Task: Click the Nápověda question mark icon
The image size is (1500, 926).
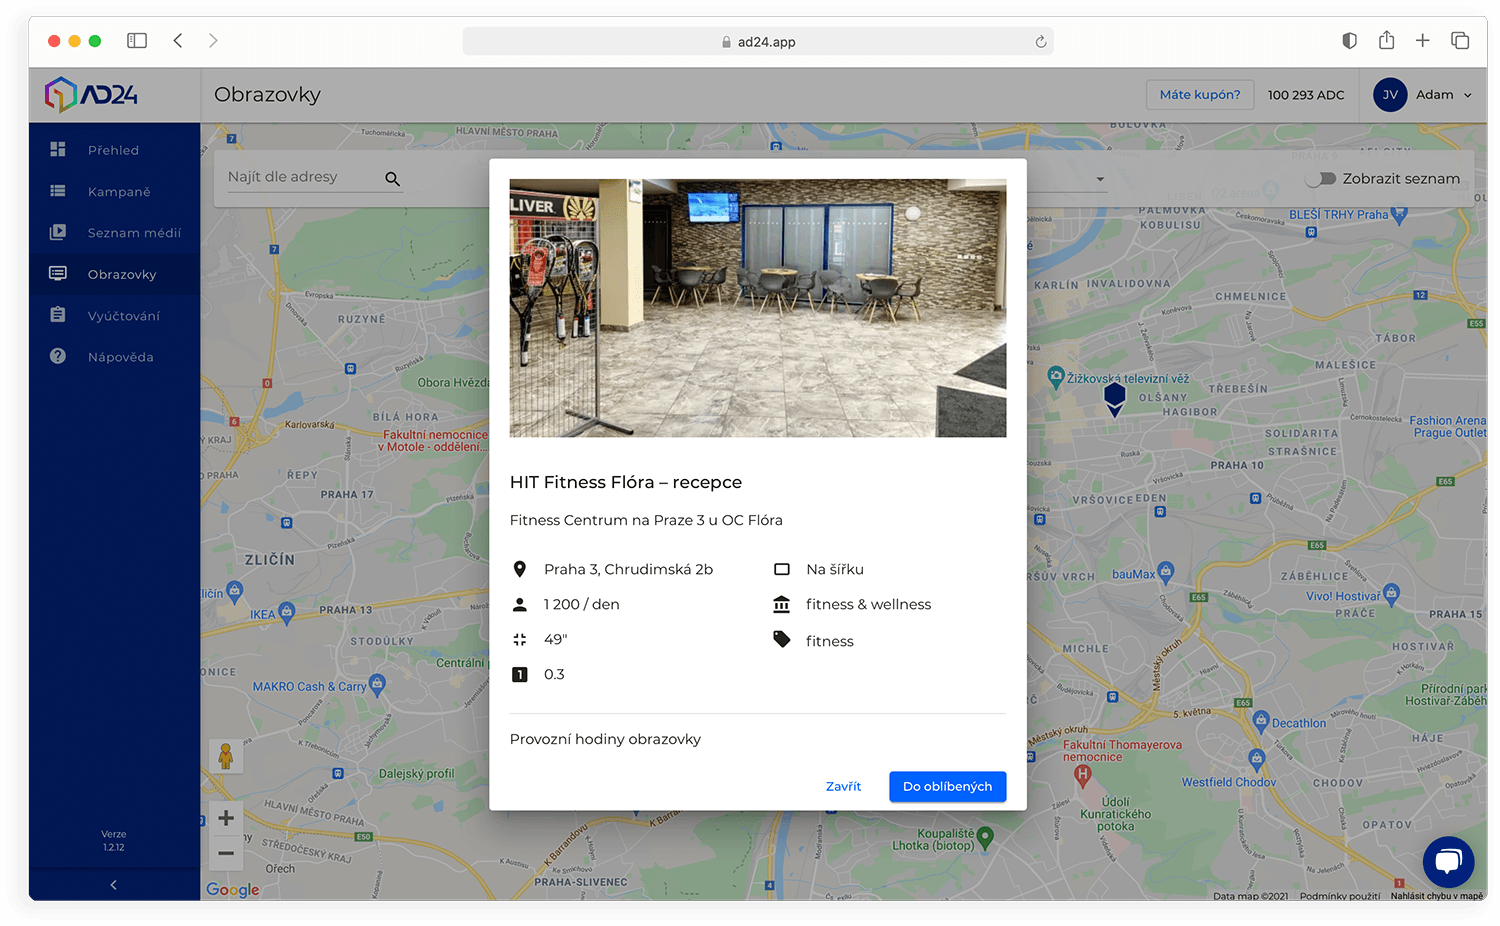Action: 58,356
